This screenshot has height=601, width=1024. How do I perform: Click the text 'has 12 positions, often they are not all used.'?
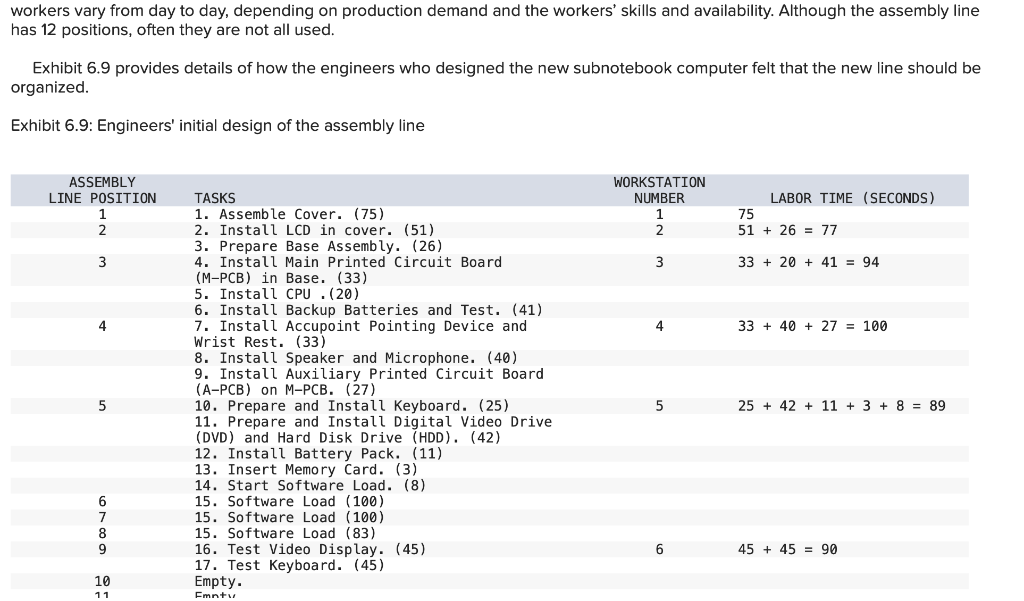click(172, 30)
